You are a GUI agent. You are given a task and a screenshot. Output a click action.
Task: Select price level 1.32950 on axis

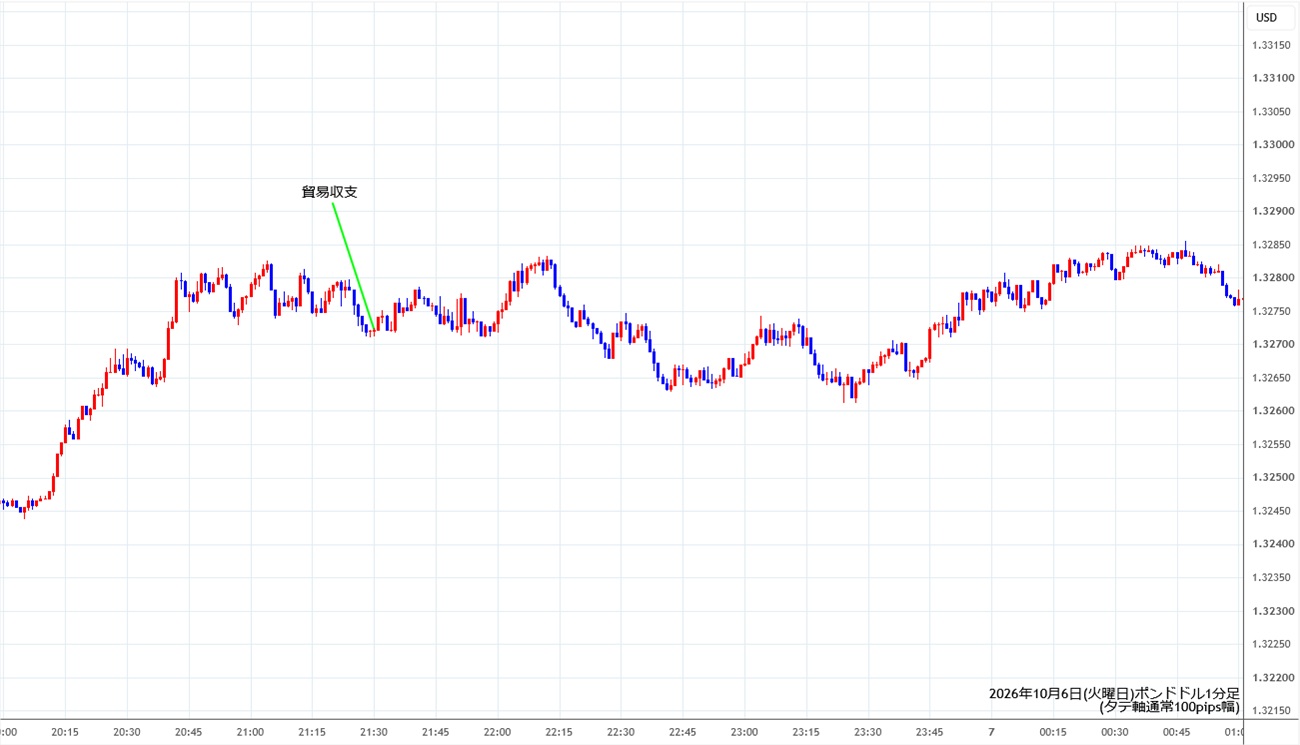[1271, 178]
